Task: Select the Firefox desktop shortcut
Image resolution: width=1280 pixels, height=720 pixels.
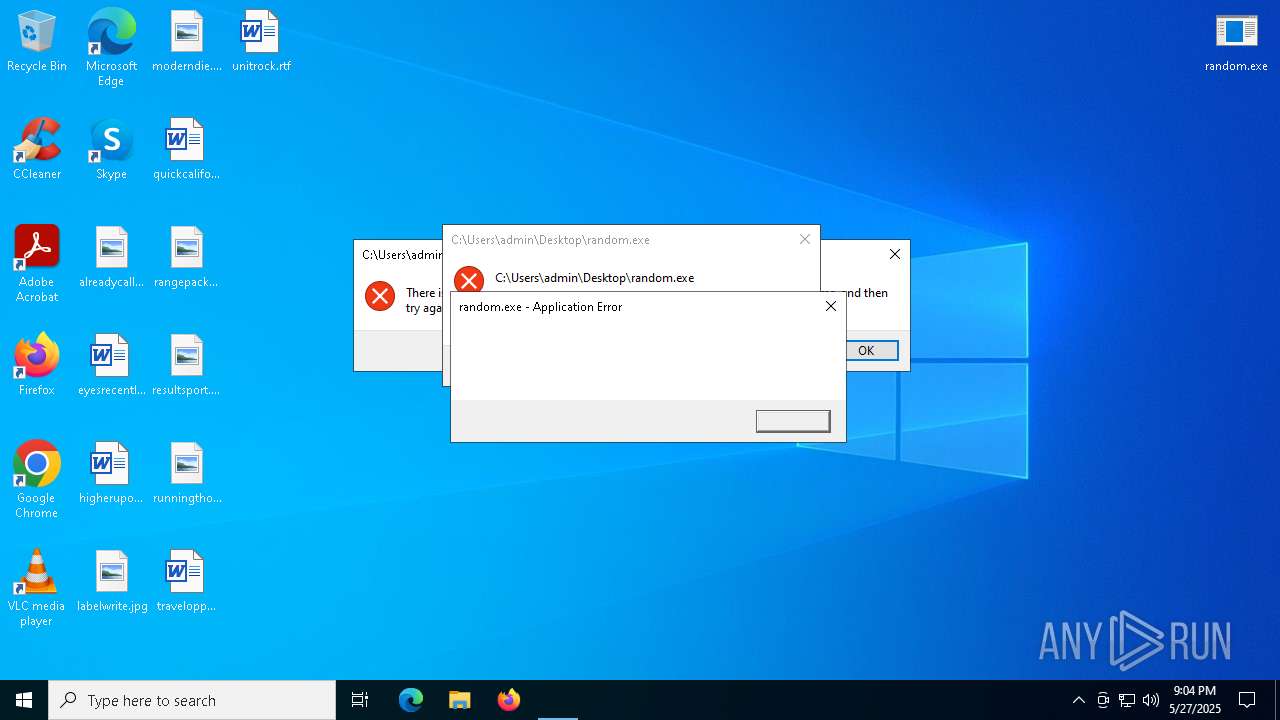Action: click(37, 366)
